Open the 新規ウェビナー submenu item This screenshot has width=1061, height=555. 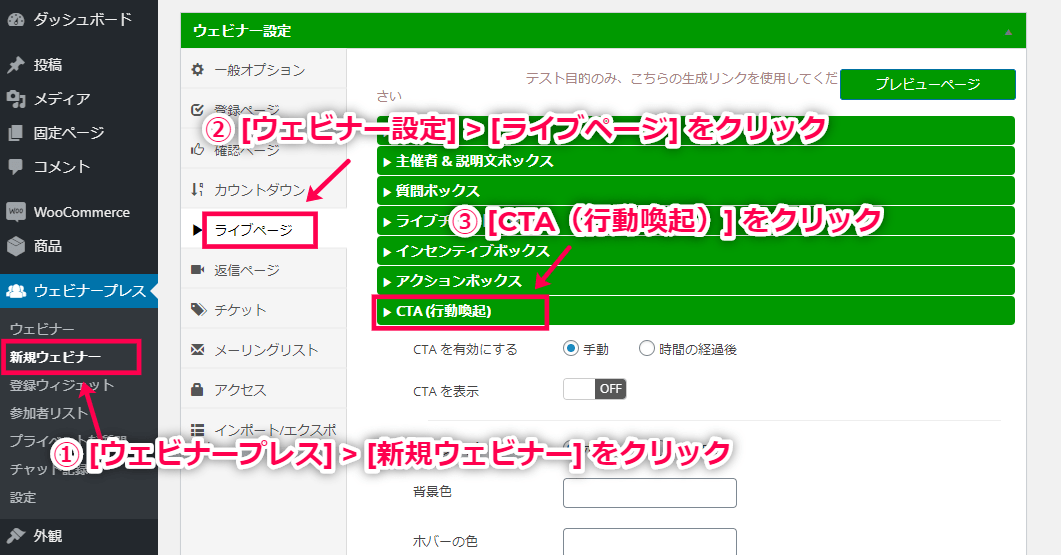pos(55,357)
